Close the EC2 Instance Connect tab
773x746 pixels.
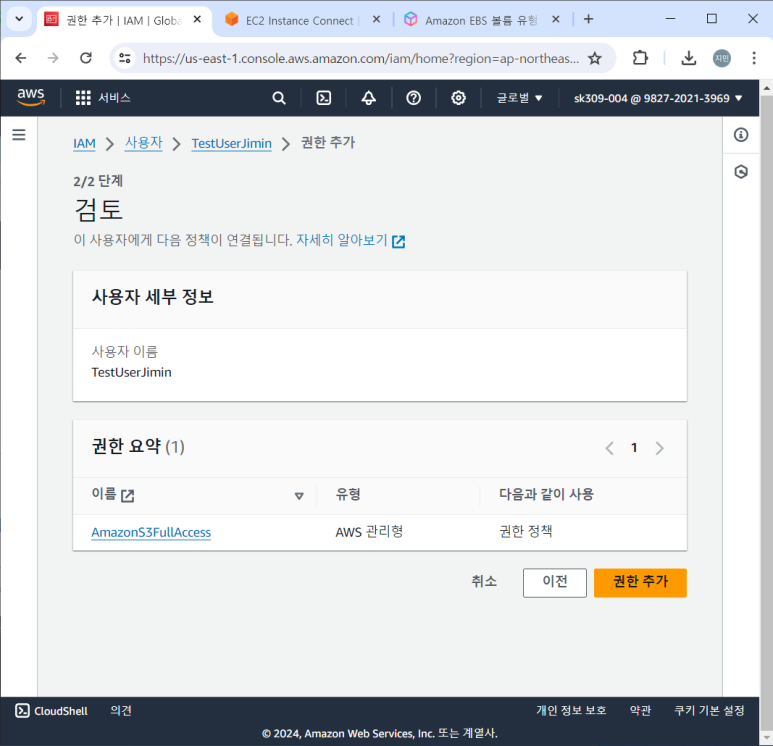[x=376, y=19]
